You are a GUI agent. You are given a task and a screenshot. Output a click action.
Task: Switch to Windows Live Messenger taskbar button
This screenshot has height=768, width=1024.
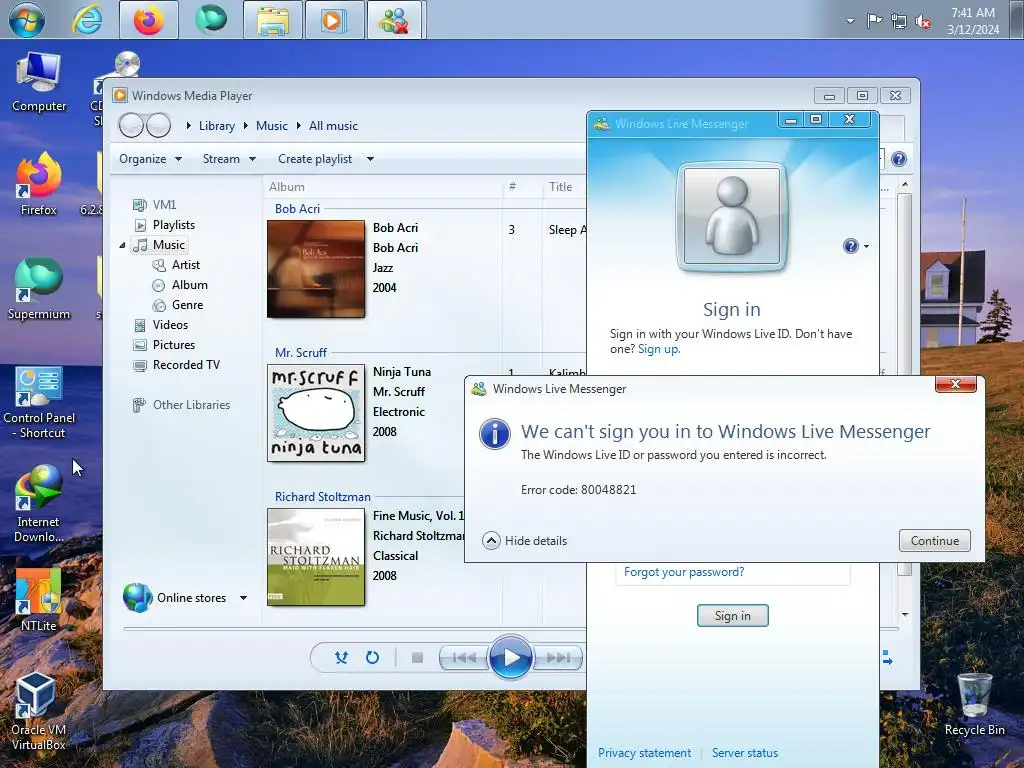tap(394, 20)
